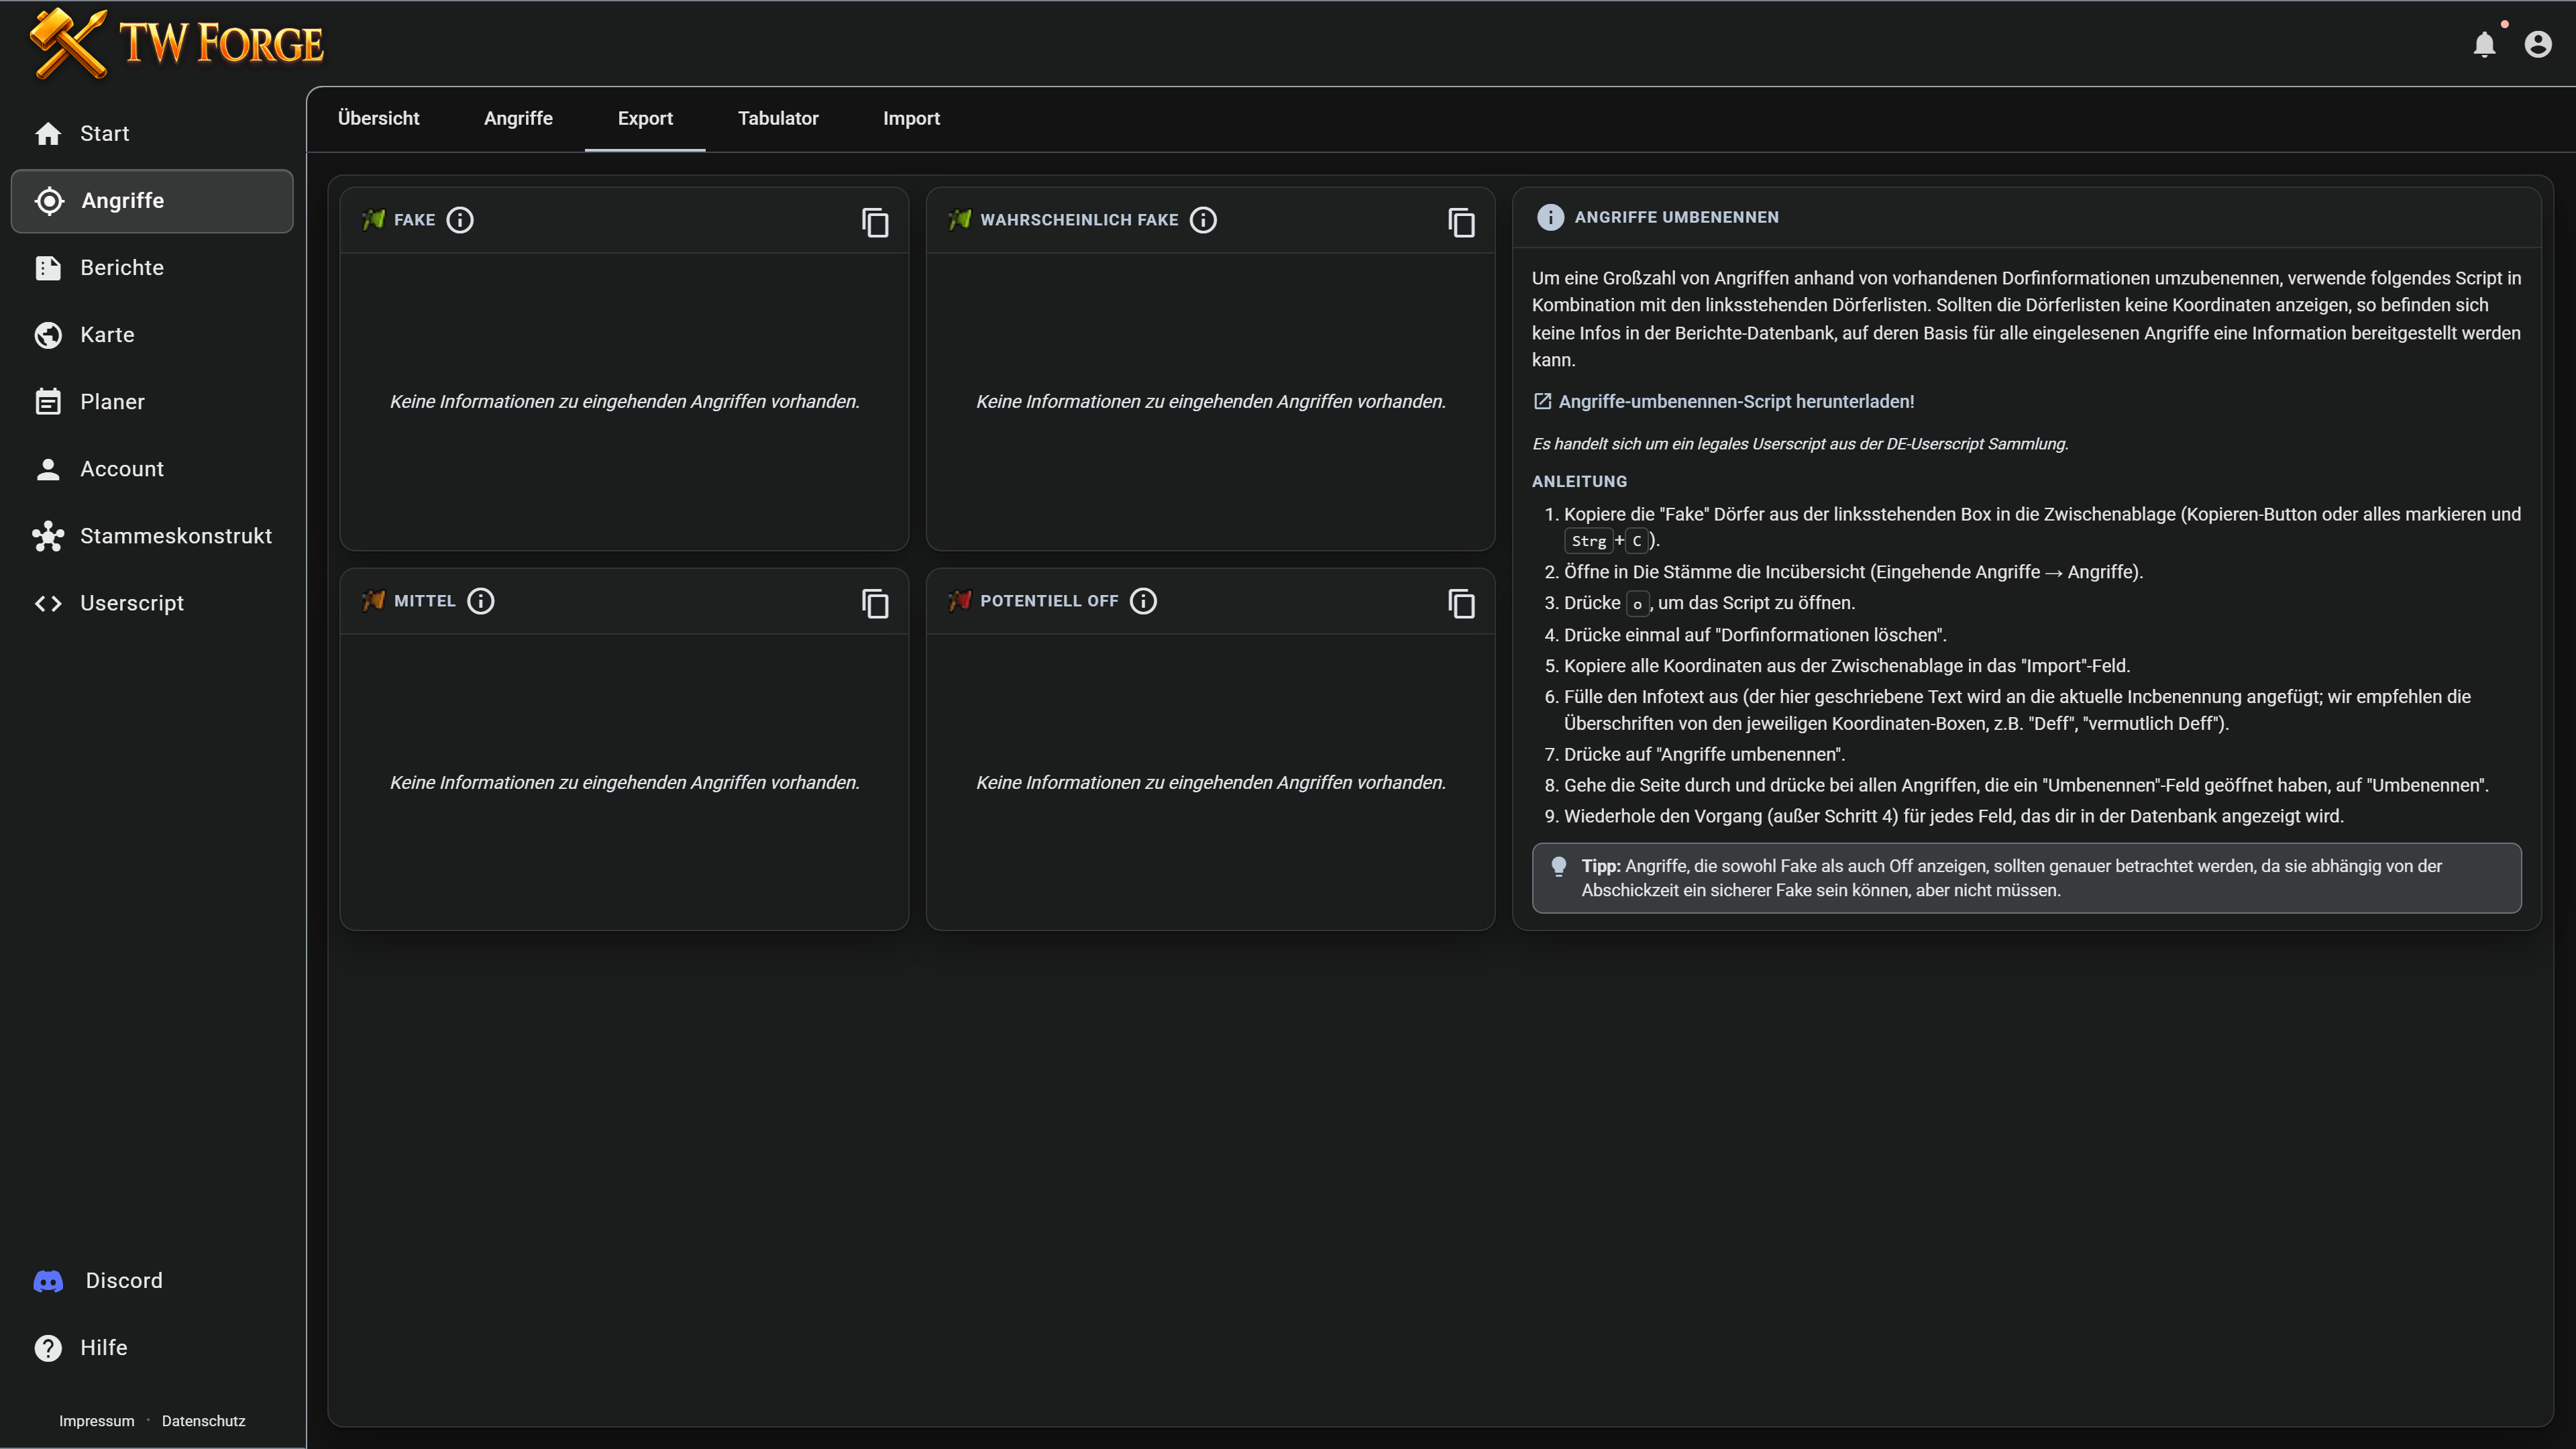2576x1449 pixels.
Task: Switch to the Tabulator tab
Action: point(778,118)
